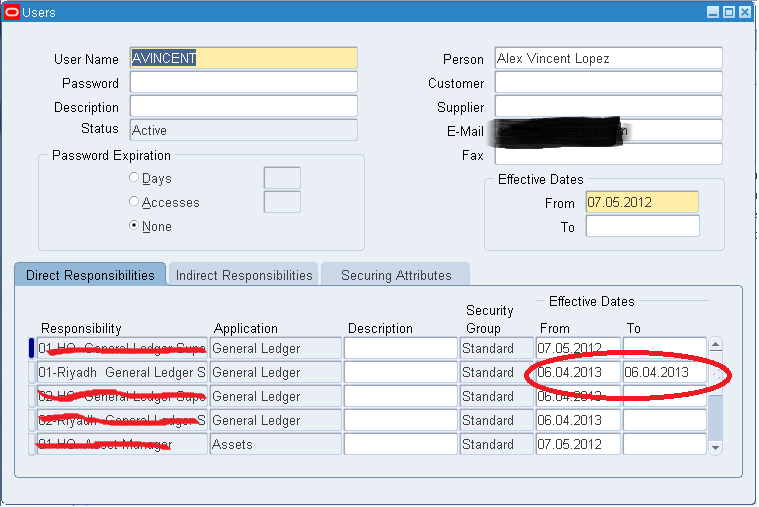The height and width of the screenshot is (507, 759).
Task: Click the Oracle icon in Users title bar
Action: [x=12, y=12]
